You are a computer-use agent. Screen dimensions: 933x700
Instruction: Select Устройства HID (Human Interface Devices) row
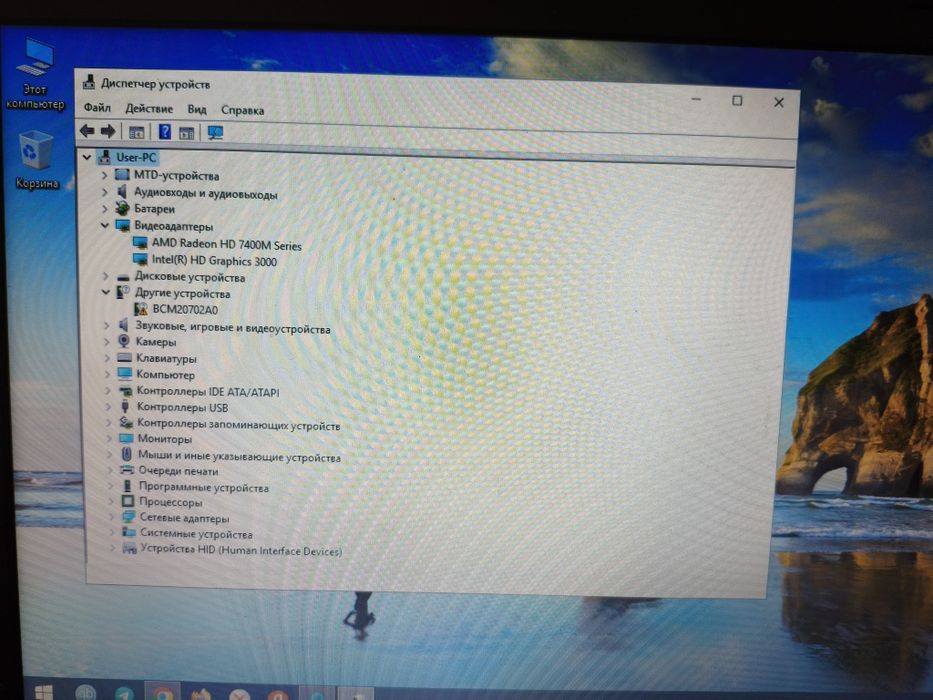click(241, 550)
